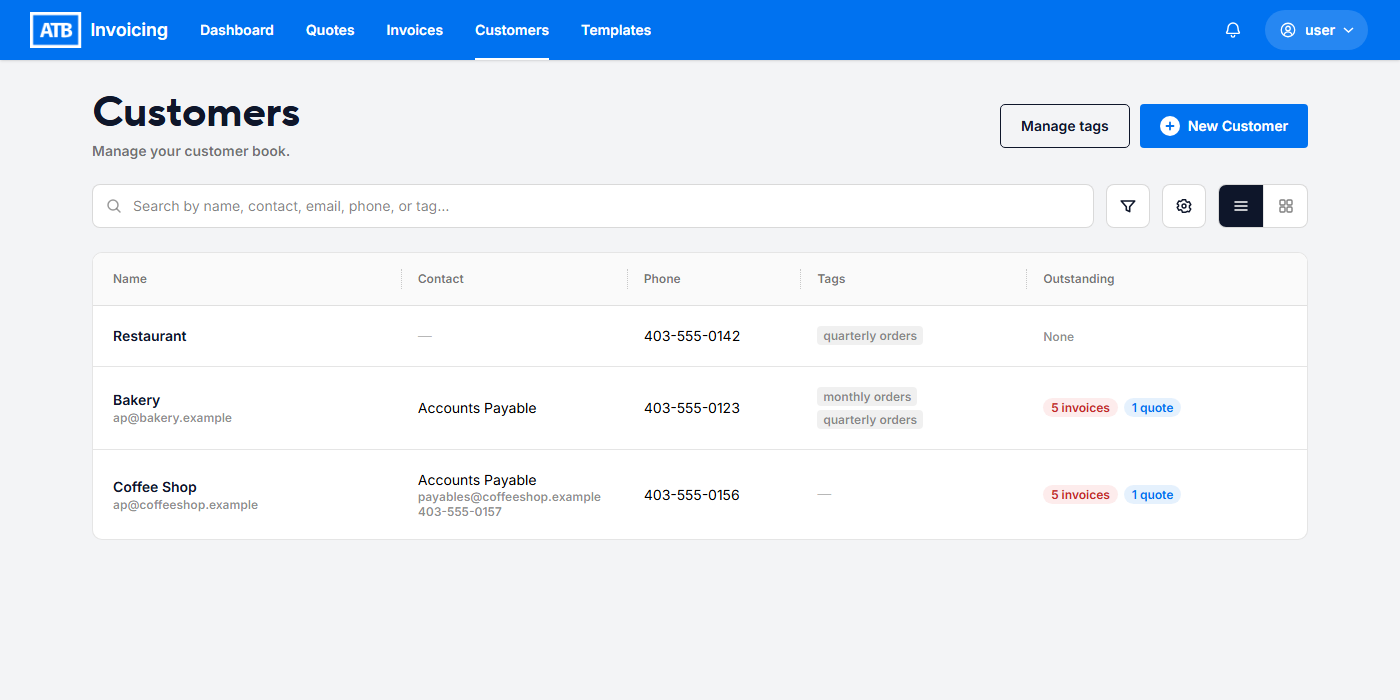This screenshot has width=1400, height=700.
Task: Click ap@coffeeshop.example email
Action: (x=185, y=505)
